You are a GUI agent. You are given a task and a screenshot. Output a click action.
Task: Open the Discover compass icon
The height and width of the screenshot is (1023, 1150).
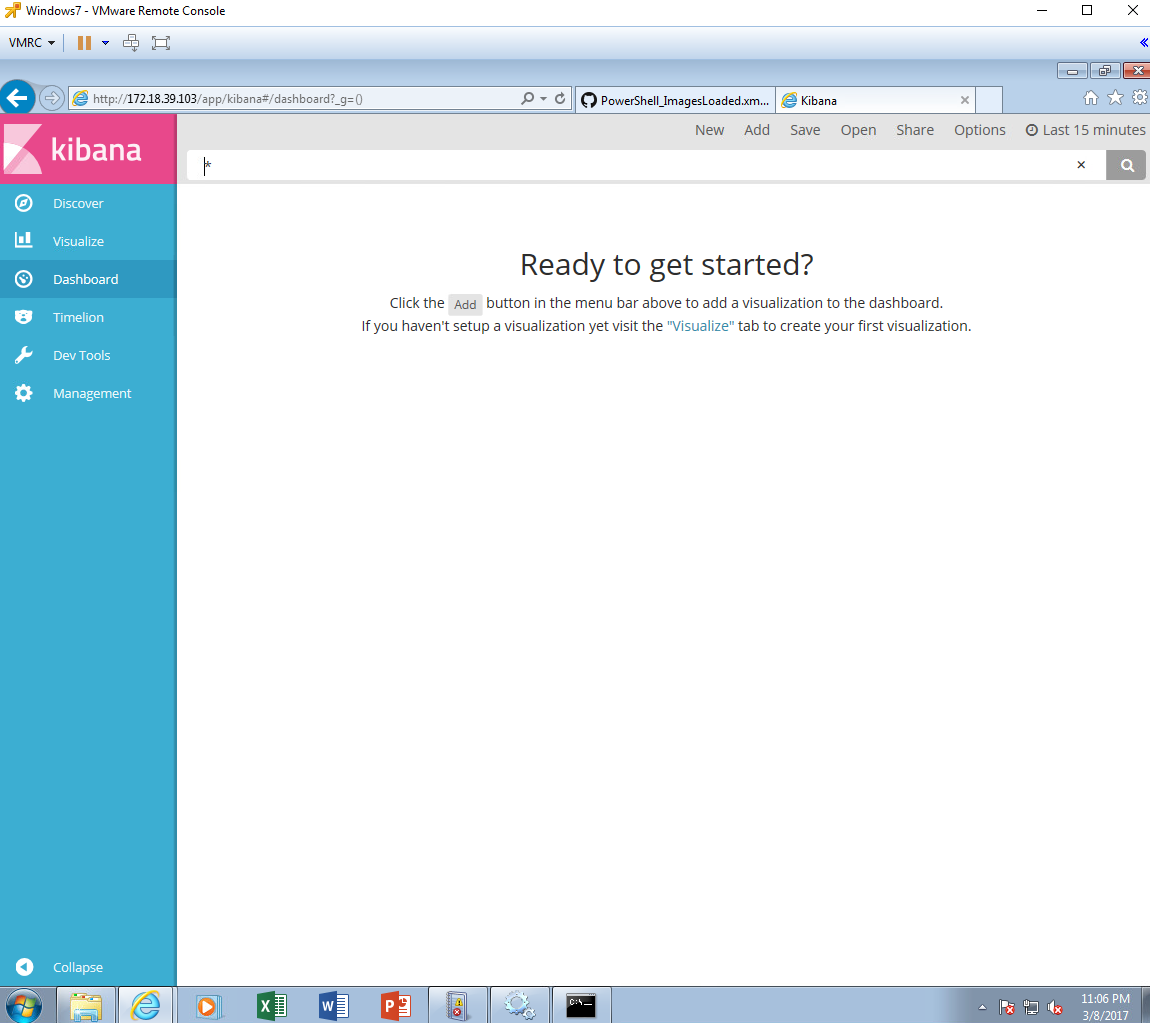tap(23, 203)
